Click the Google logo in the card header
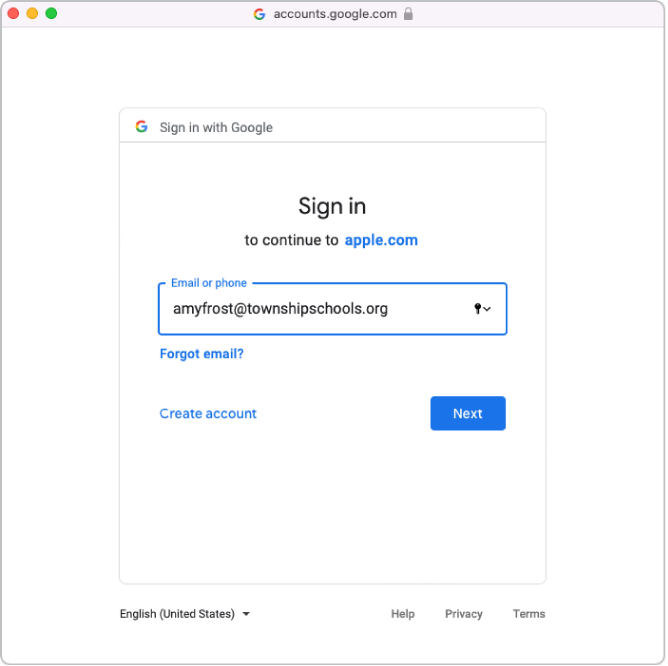The height and width of the screenshot is (666, 668). (x=142, y=127)
